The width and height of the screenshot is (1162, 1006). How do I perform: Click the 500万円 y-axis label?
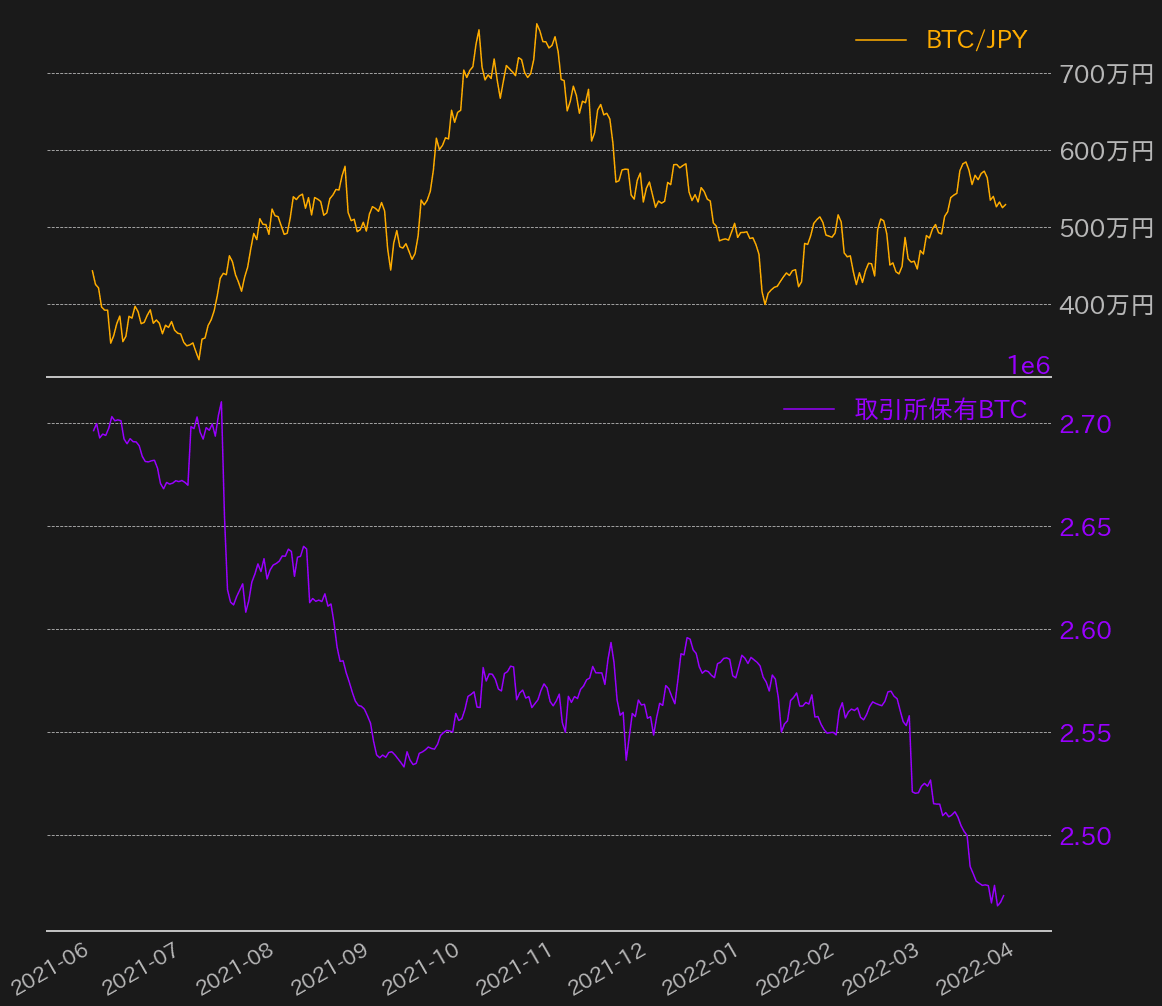[1106, 228]
